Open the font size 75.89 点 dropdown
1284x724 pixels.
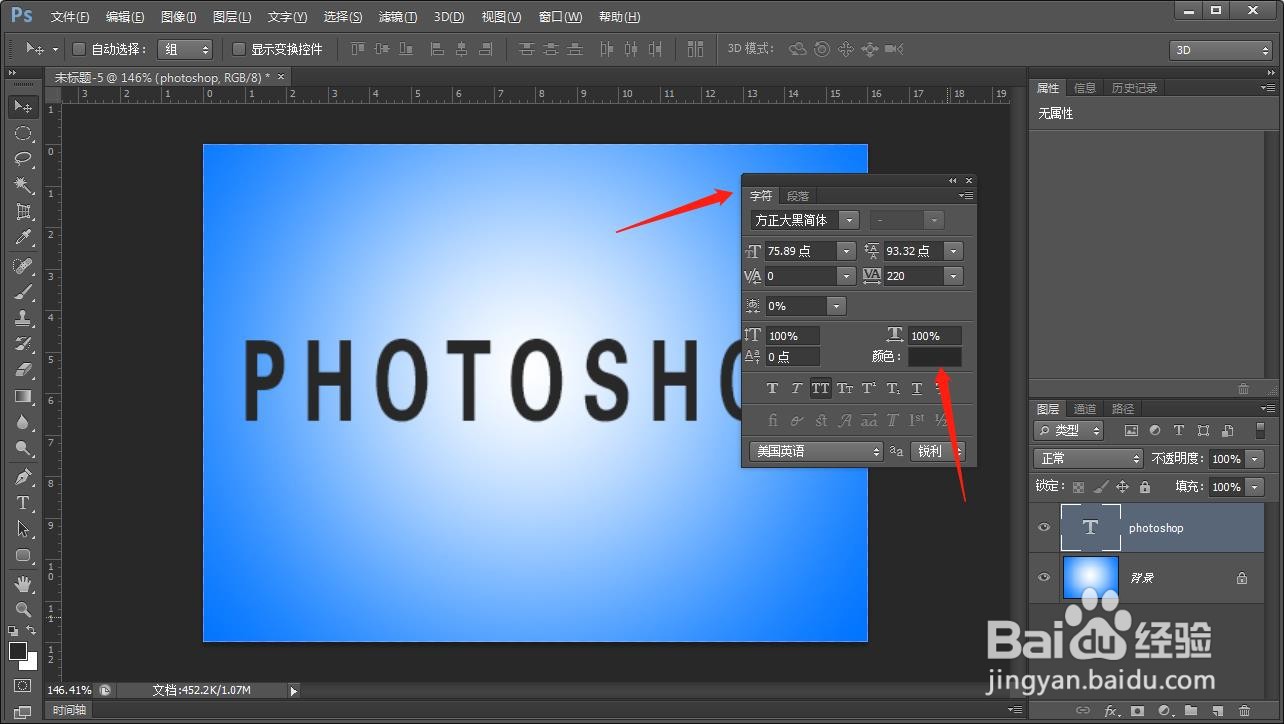[x=847, y=251]
